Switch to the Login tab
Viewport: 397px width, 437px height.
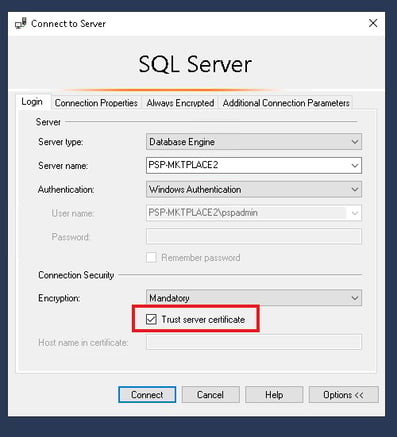coord(32,102)
